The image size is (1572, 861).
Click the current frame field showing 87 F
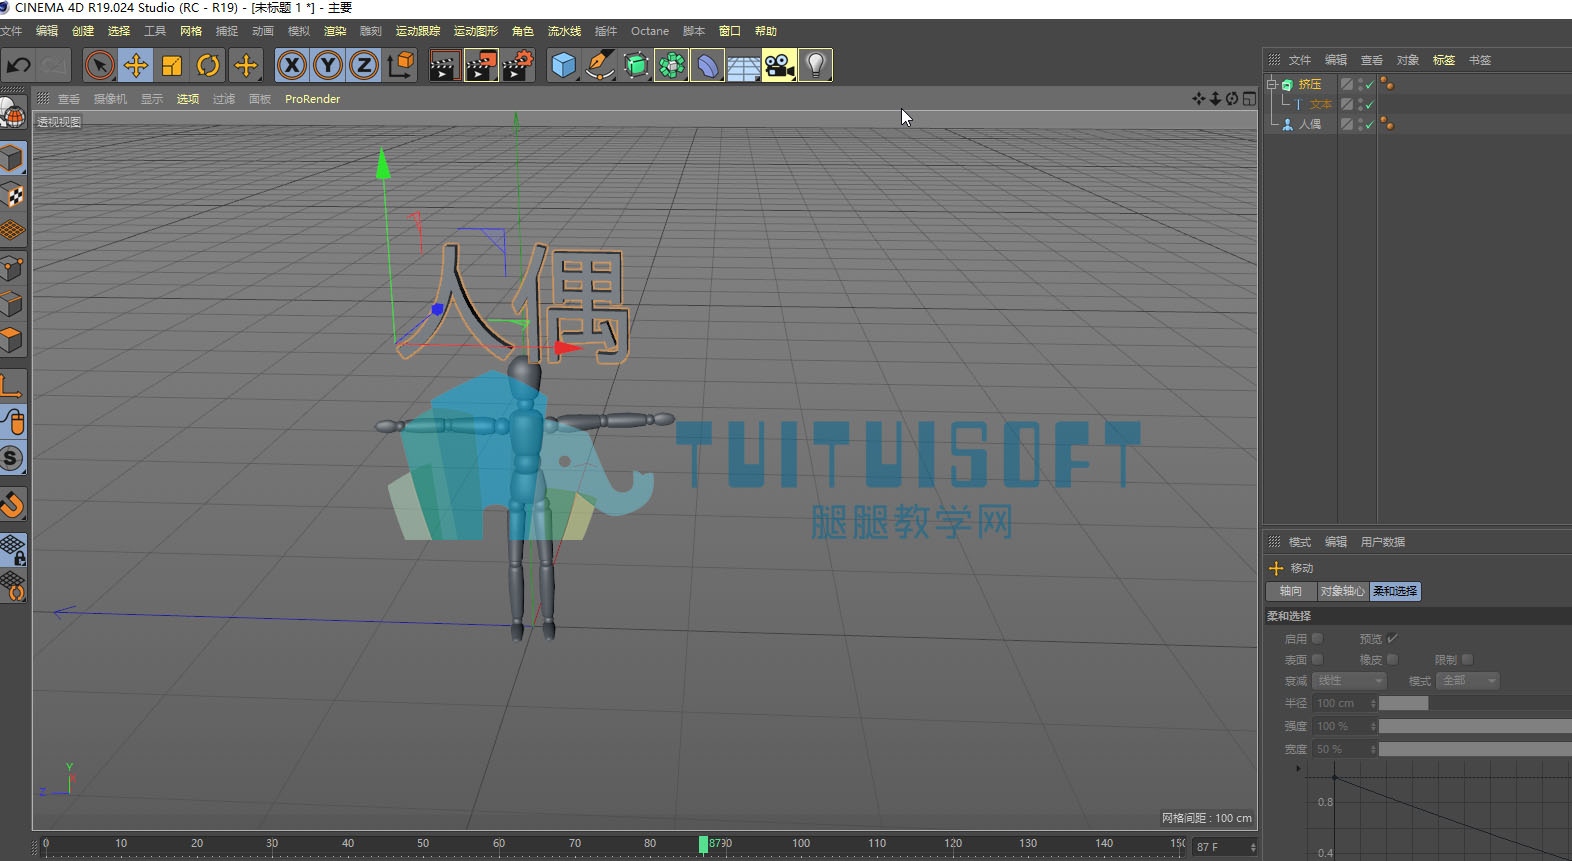[x=1225, y=847]
